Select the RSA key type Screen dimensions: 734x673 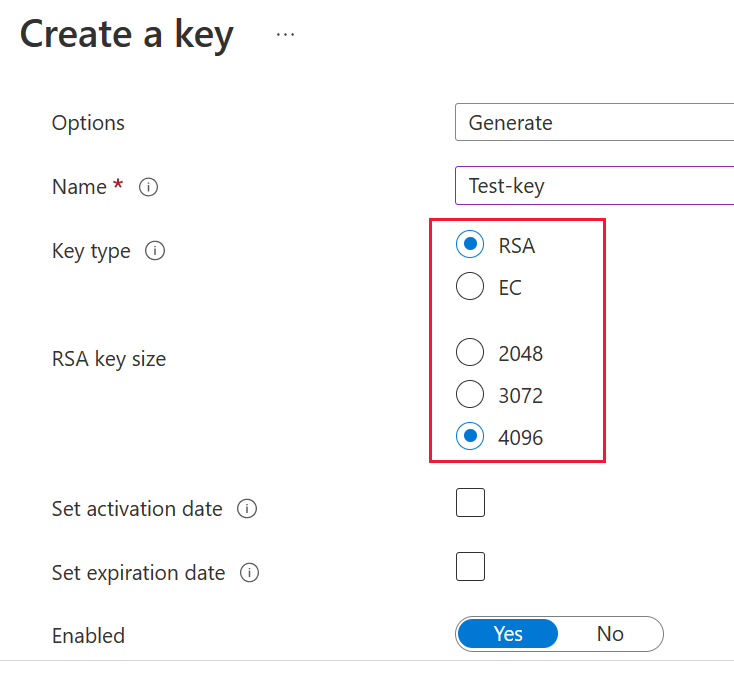pyautogui.click(x=470, y=245)
